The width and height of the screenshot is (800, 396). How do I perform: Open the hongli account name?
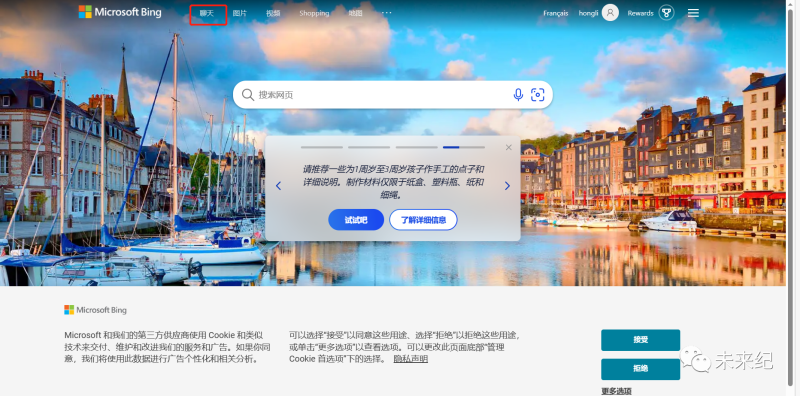click(x=588, y=13)
